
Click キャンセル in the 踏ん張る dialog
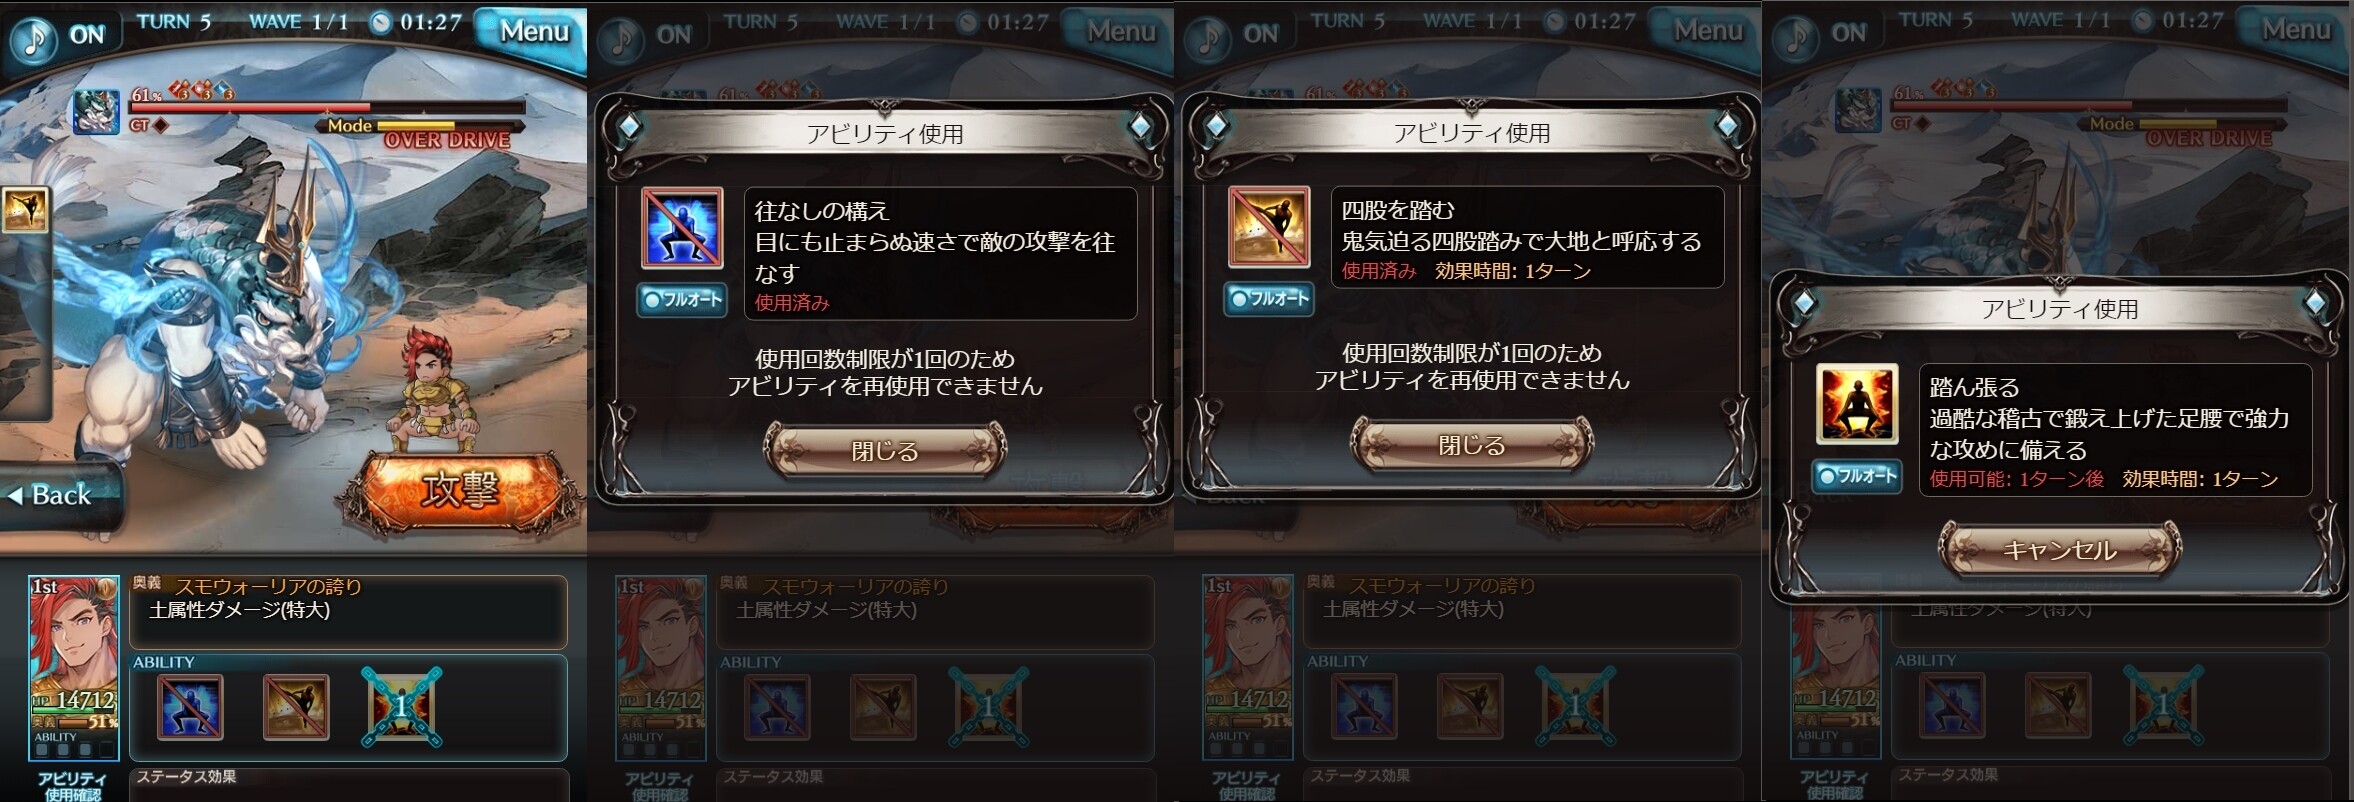(x=2060, y=549)
